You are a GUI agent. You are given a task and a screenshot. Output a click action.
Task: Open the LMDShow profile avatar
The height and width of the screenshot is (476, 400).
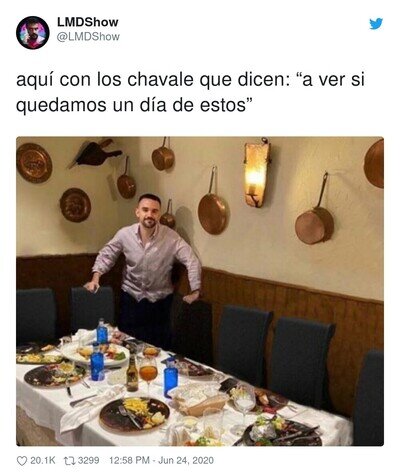tap(33, 33)
